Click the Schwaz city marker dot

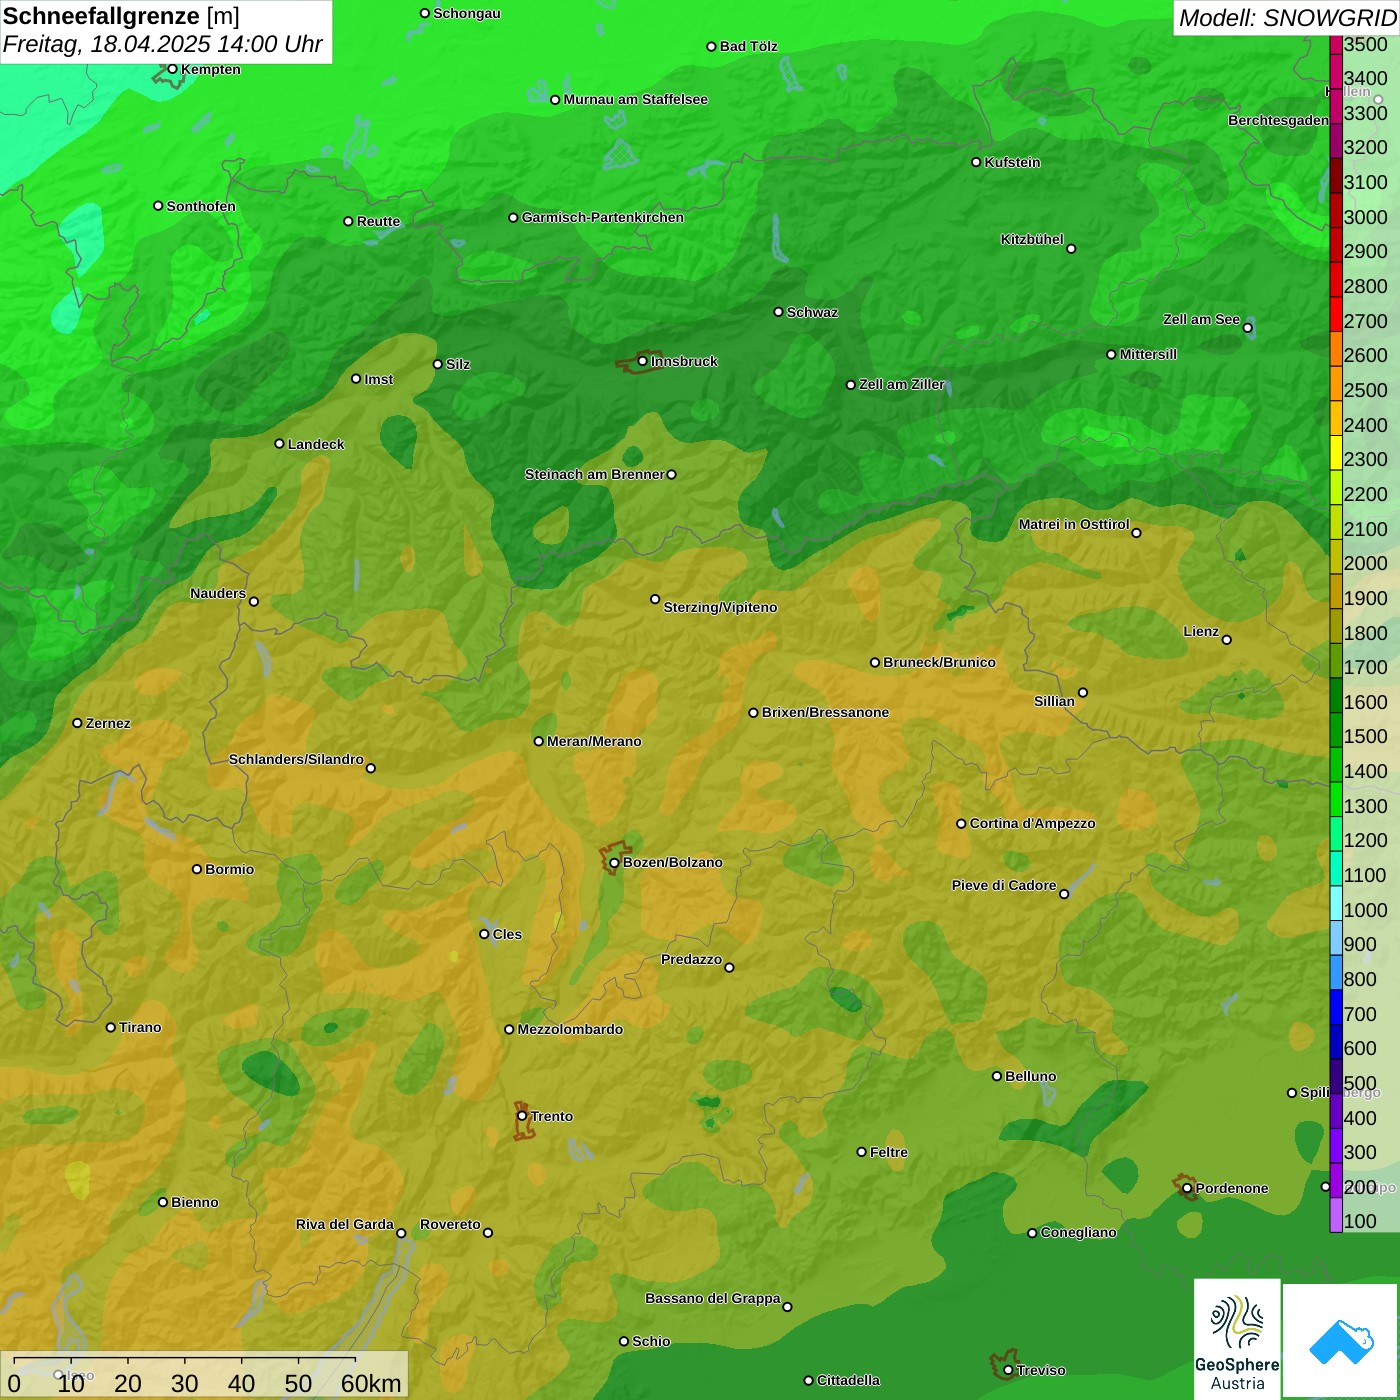778,312
